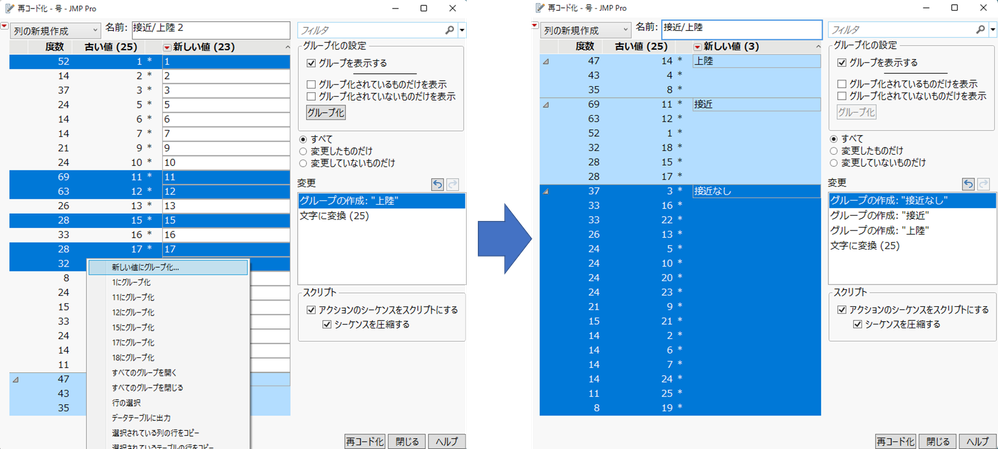Choose すべてのグループを開く from context menu

coord(168,373)
